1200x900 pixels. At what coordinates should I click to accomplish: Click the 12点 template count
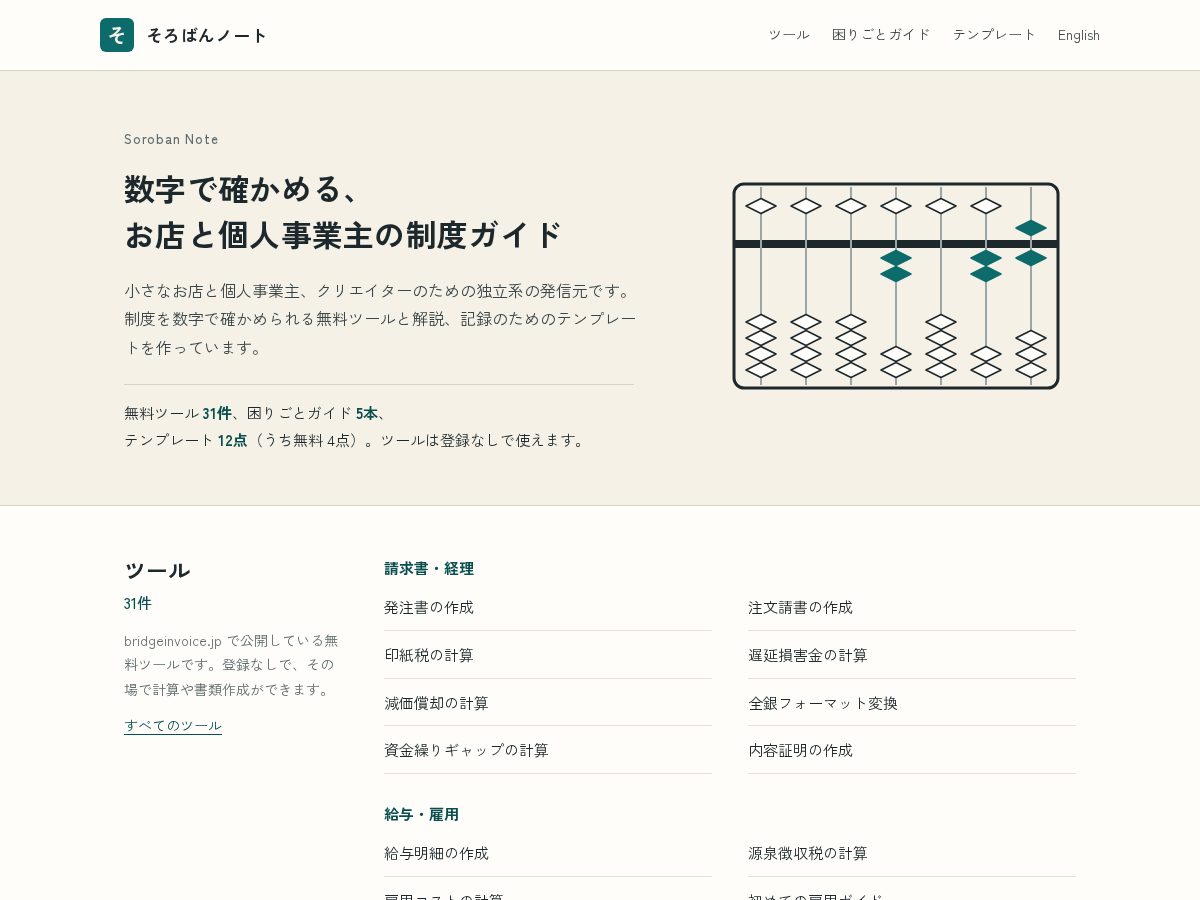pos(233,440)
